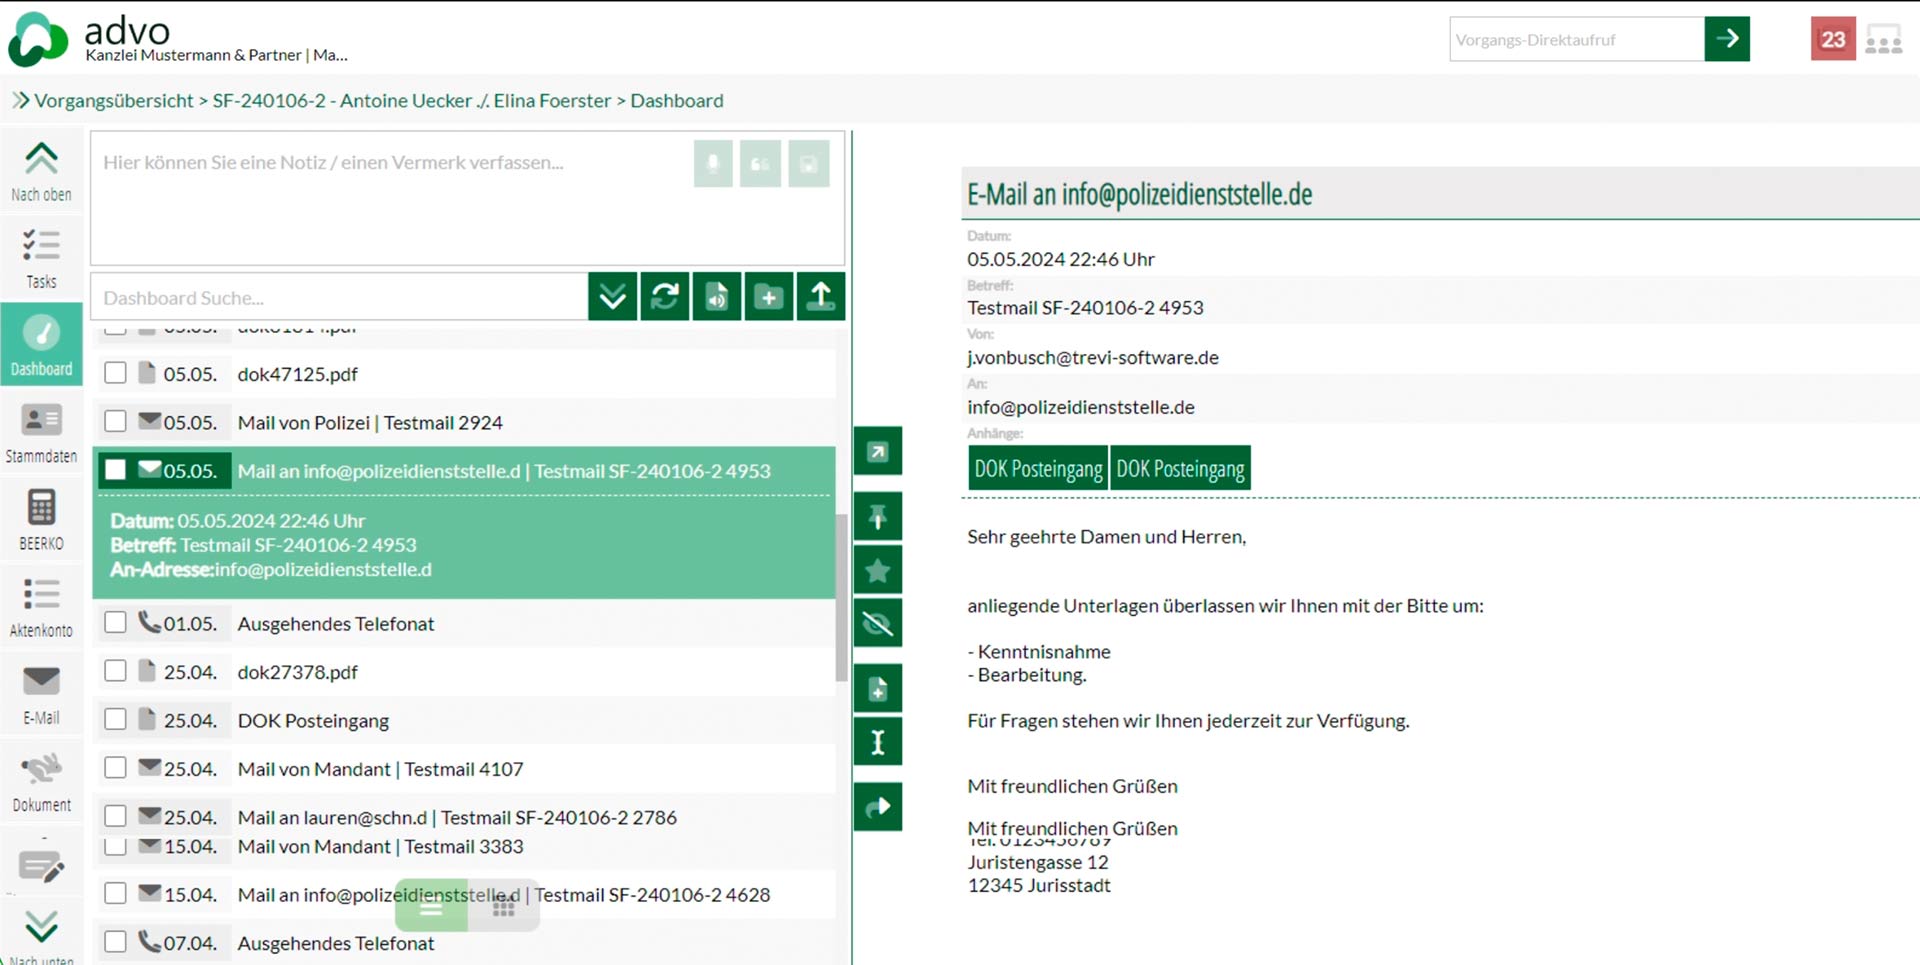Click the red 23 notification badge

1832,40
